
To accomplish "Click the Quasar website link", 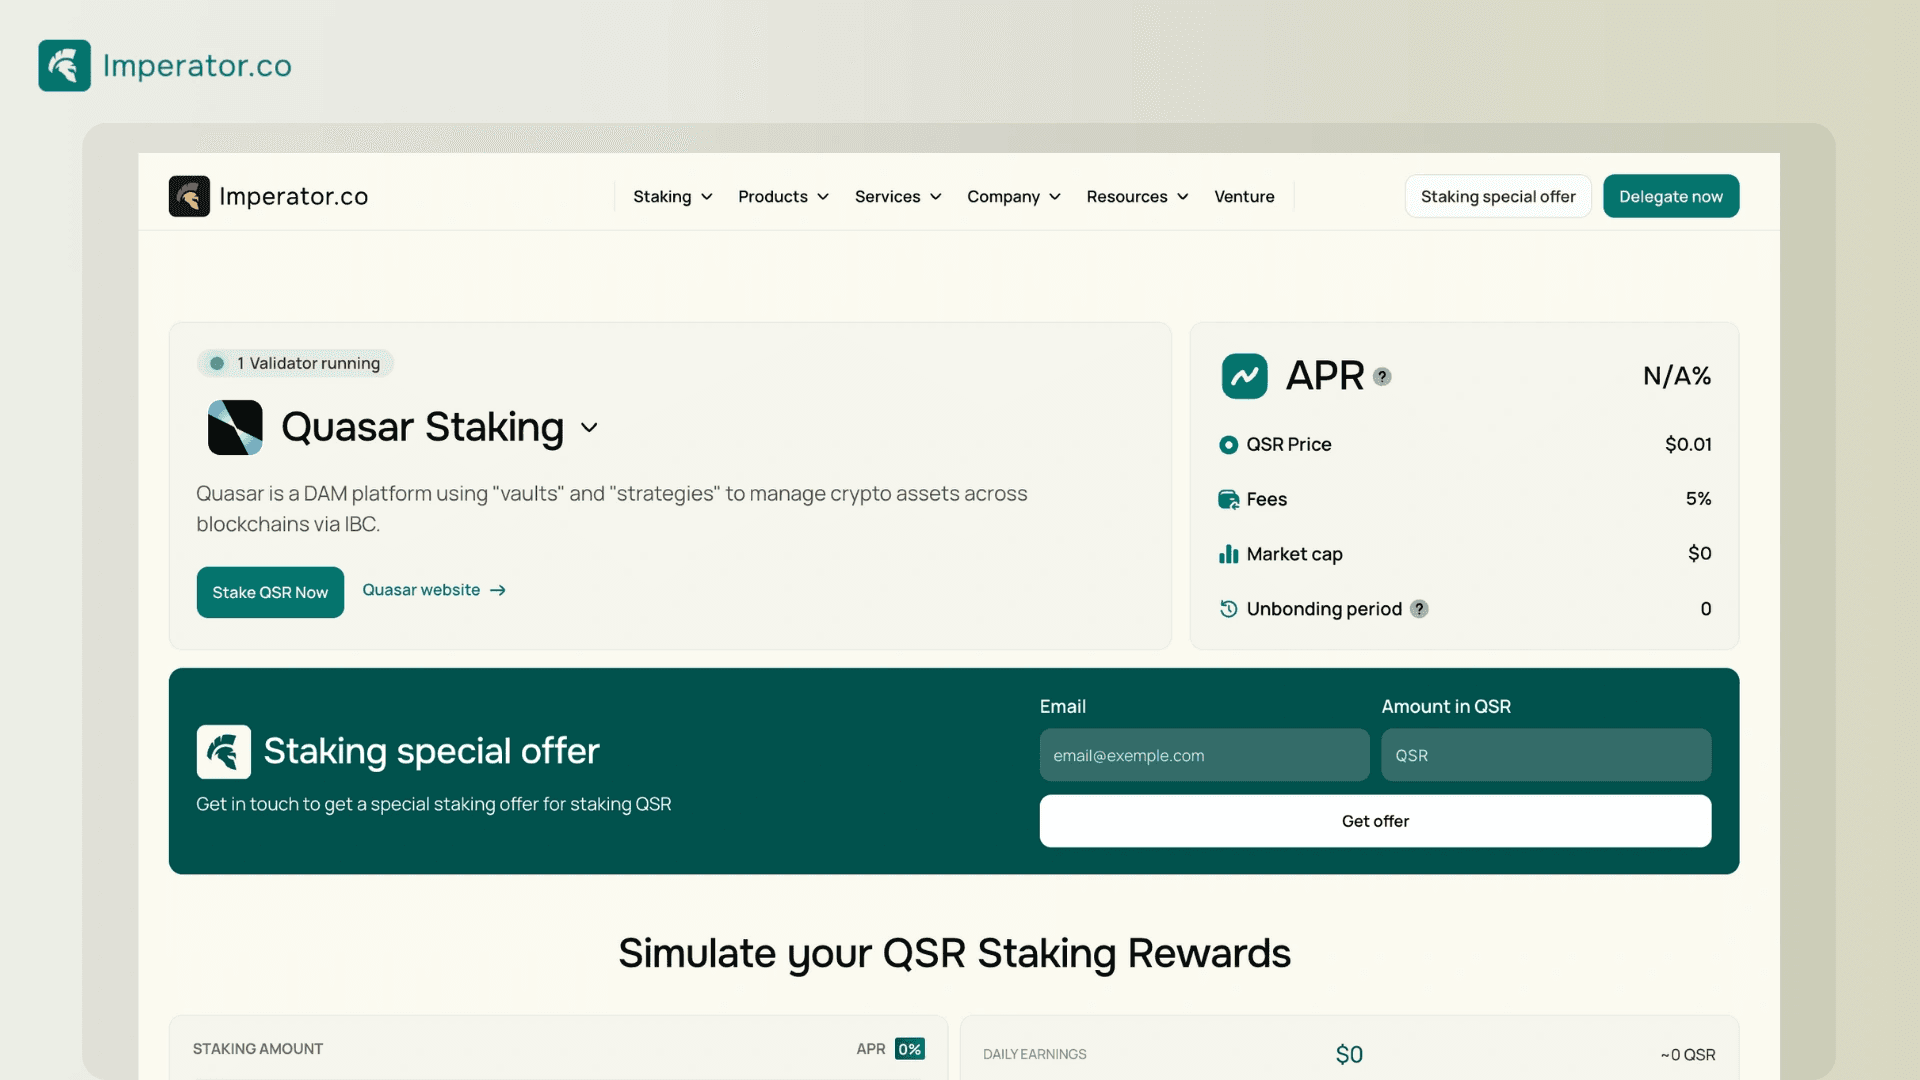I will 433,591.
